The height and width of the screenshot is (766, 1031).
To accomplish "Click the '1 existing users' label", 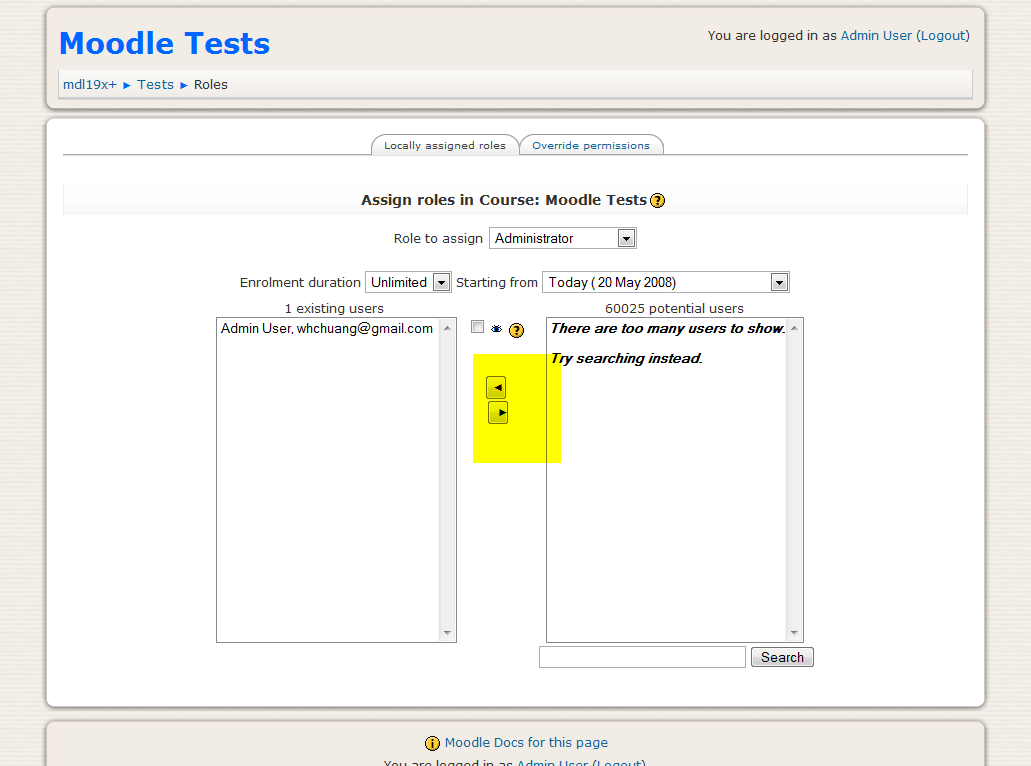I will [x=334, y=308].
